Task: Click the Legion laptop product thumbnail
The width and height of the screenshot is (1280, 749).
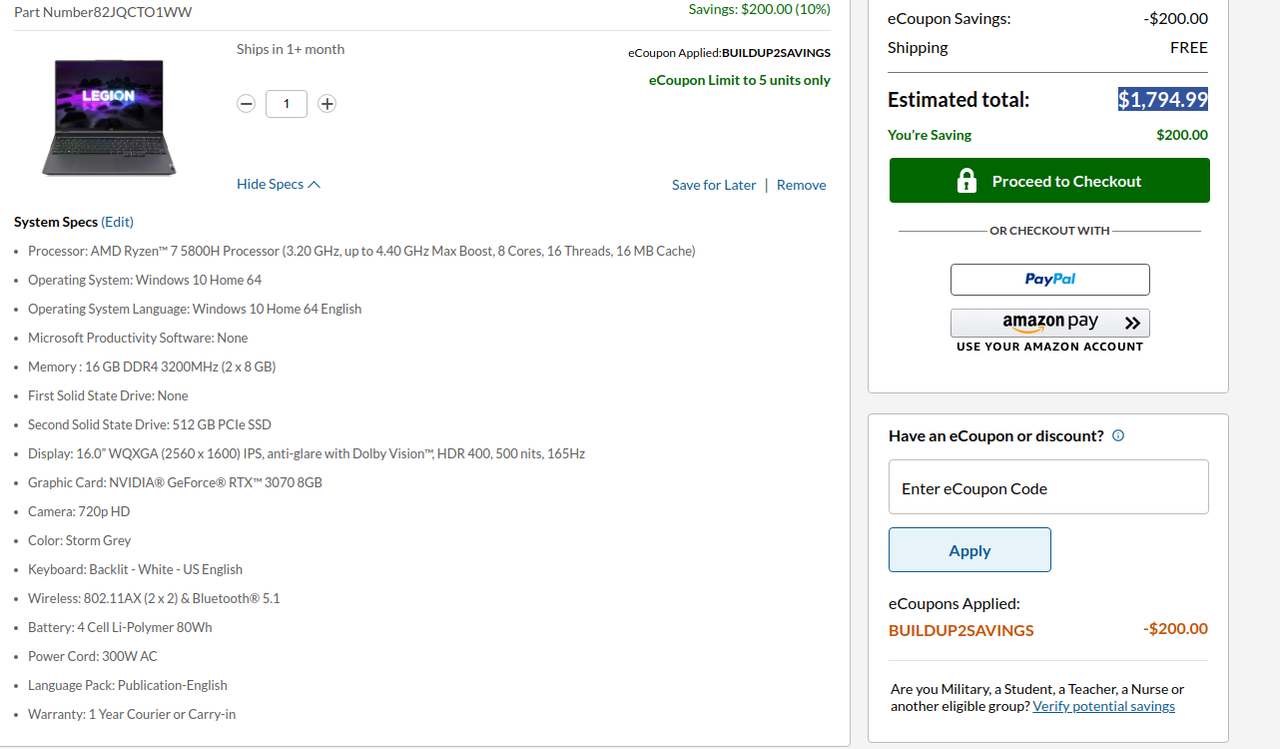Action: click(x=108, y=117)
